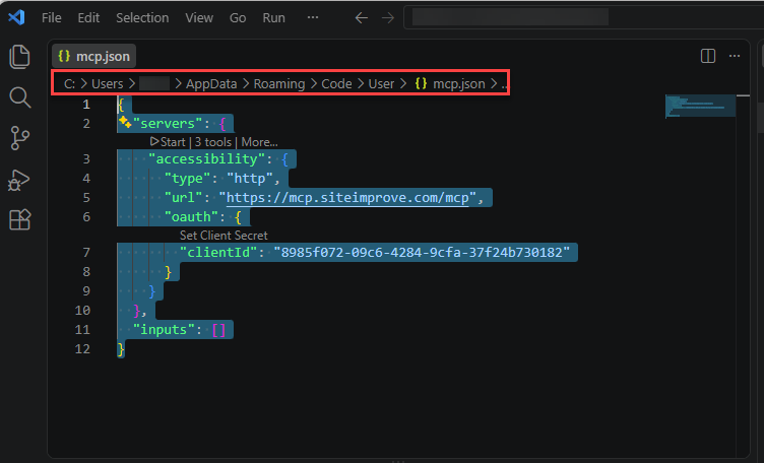The image size is (764, 463).
Task: Click the "oauth" key on line 6
Action: click(x=191, y=217)
